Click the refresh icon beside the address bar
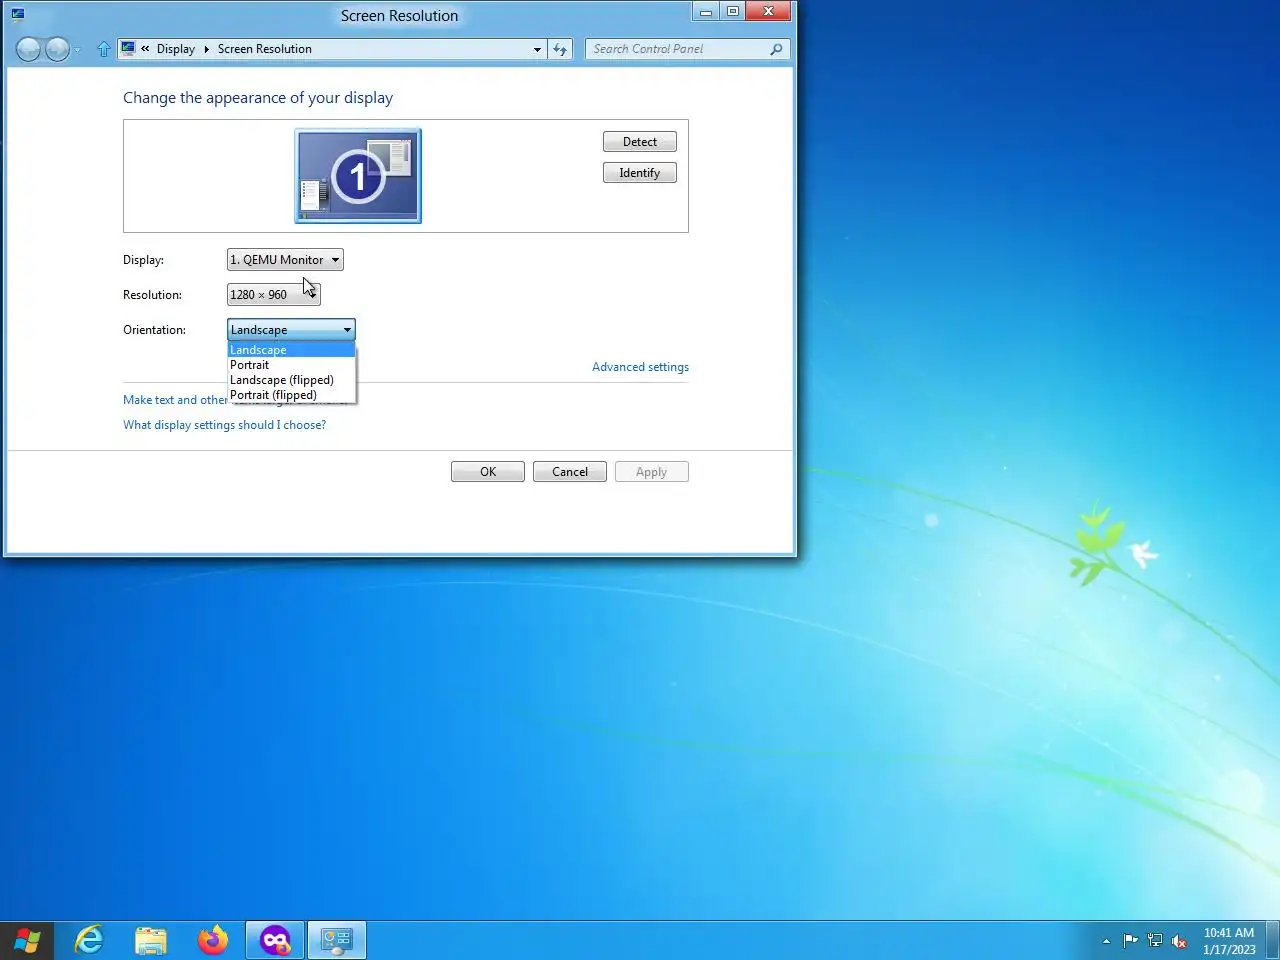Screen dimensions: 1280x960 point(560,49)
